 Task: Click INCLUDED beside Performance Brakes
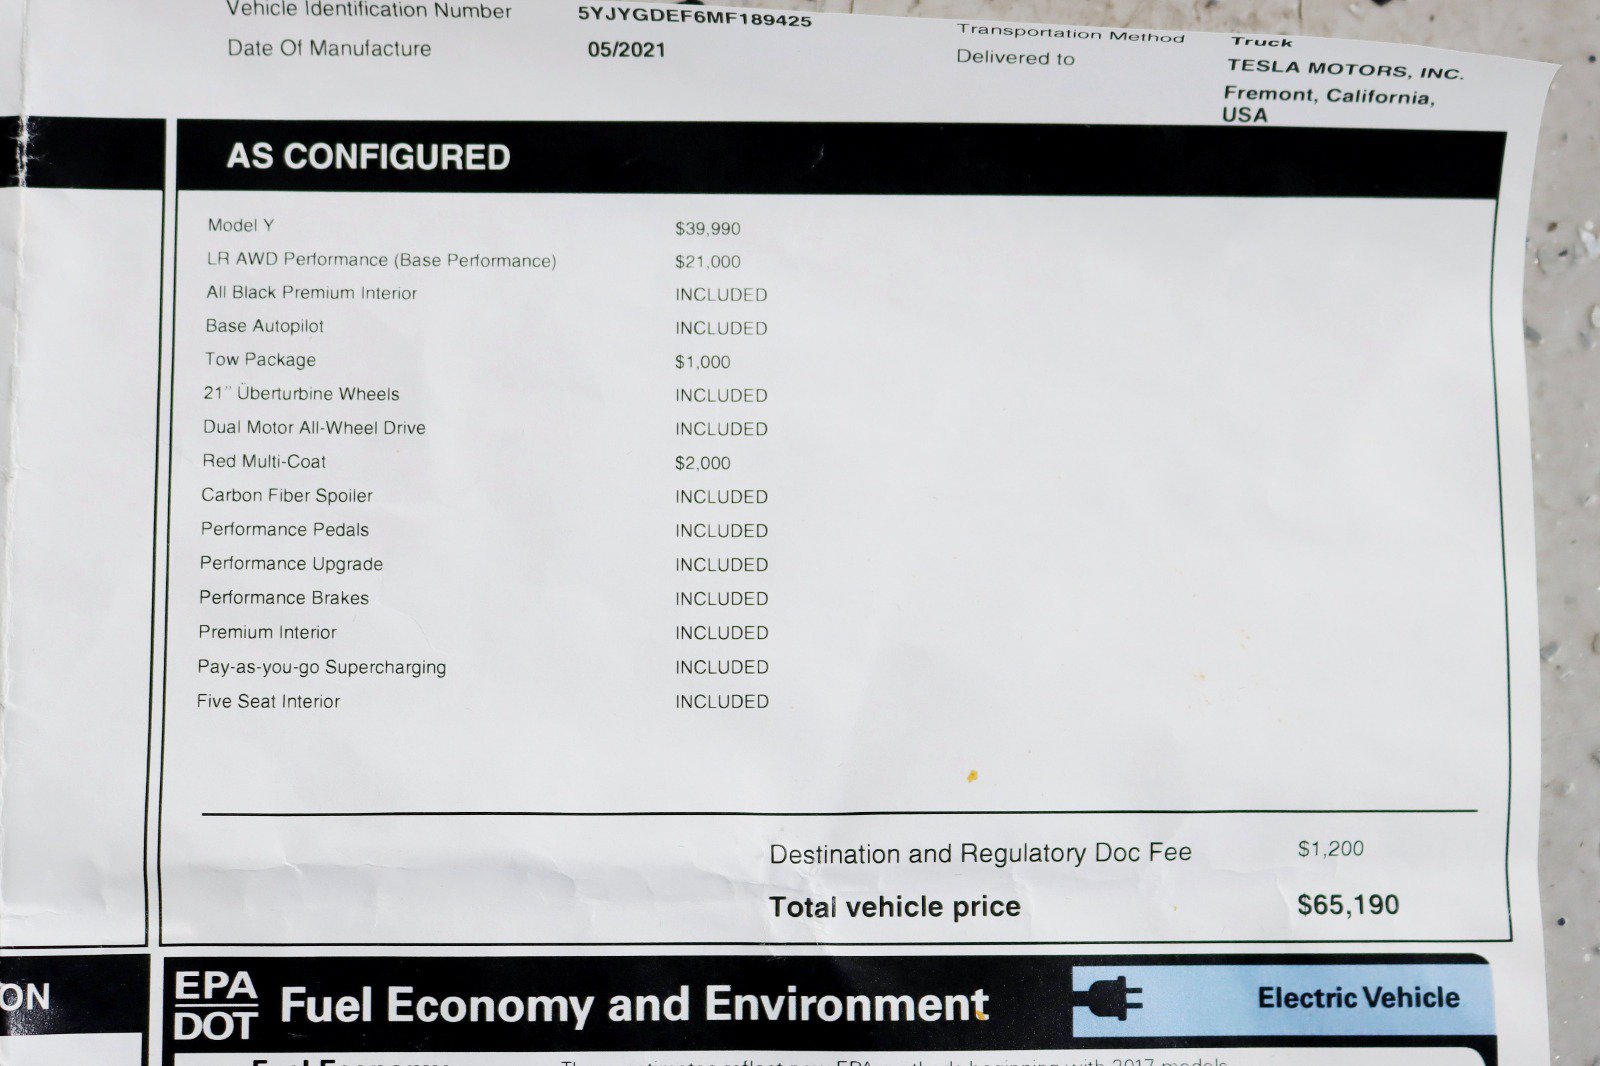721,599
